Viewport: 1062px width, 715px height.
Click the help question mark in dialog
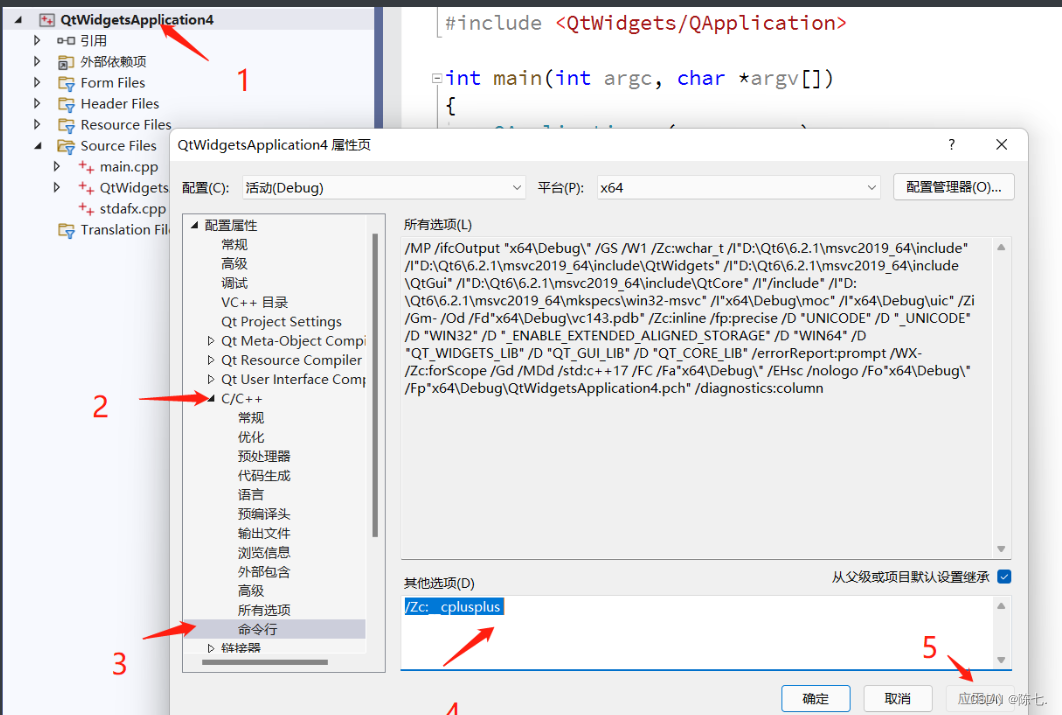pyautogui.click(x=952, y=144)
